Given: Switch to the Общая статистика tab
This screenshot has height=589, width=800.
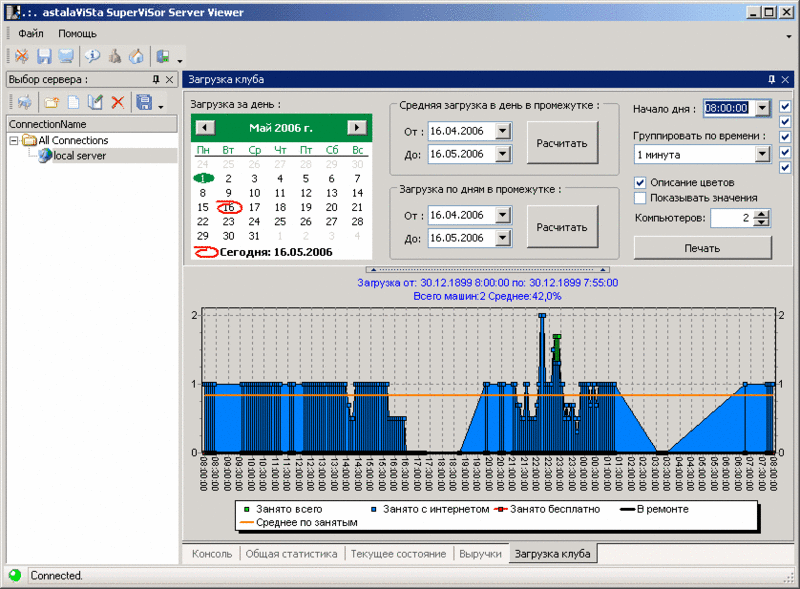Looking at the screenshot, I should (x=291, y=554).
